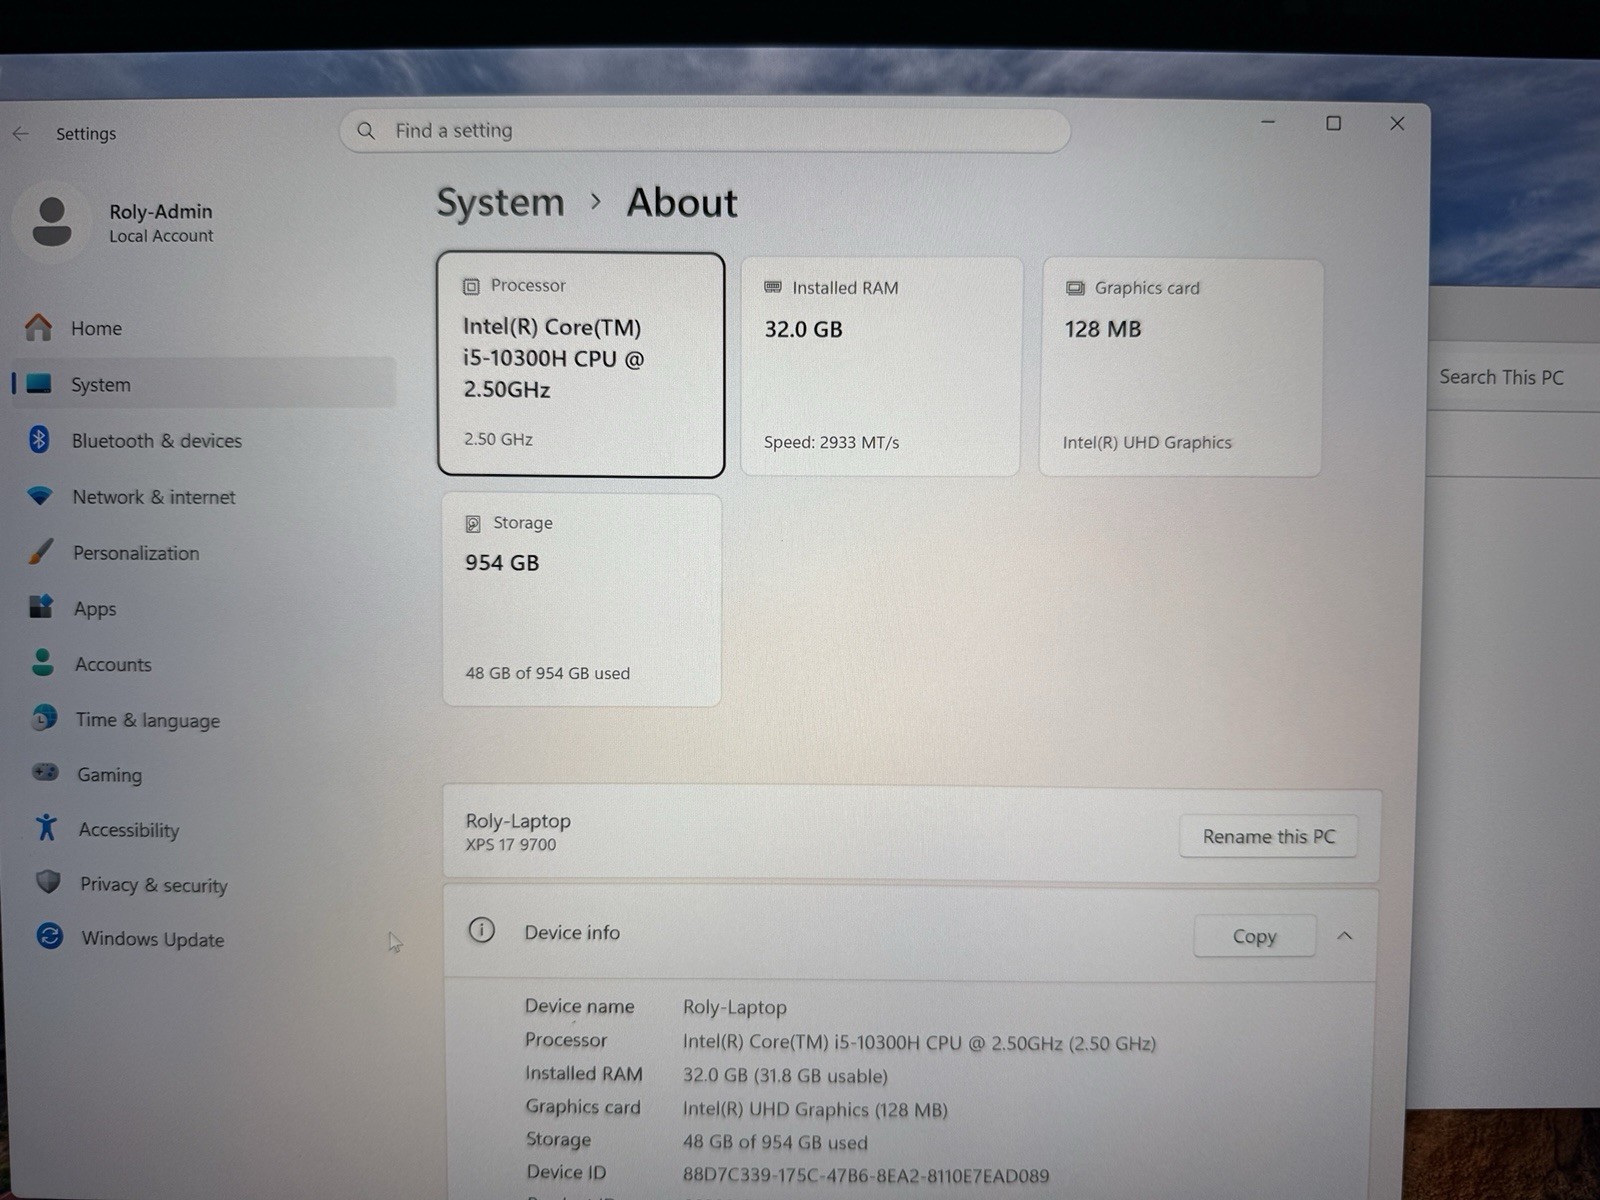
Task: Click the Graphics card icon
Action: coord(1075,288)
